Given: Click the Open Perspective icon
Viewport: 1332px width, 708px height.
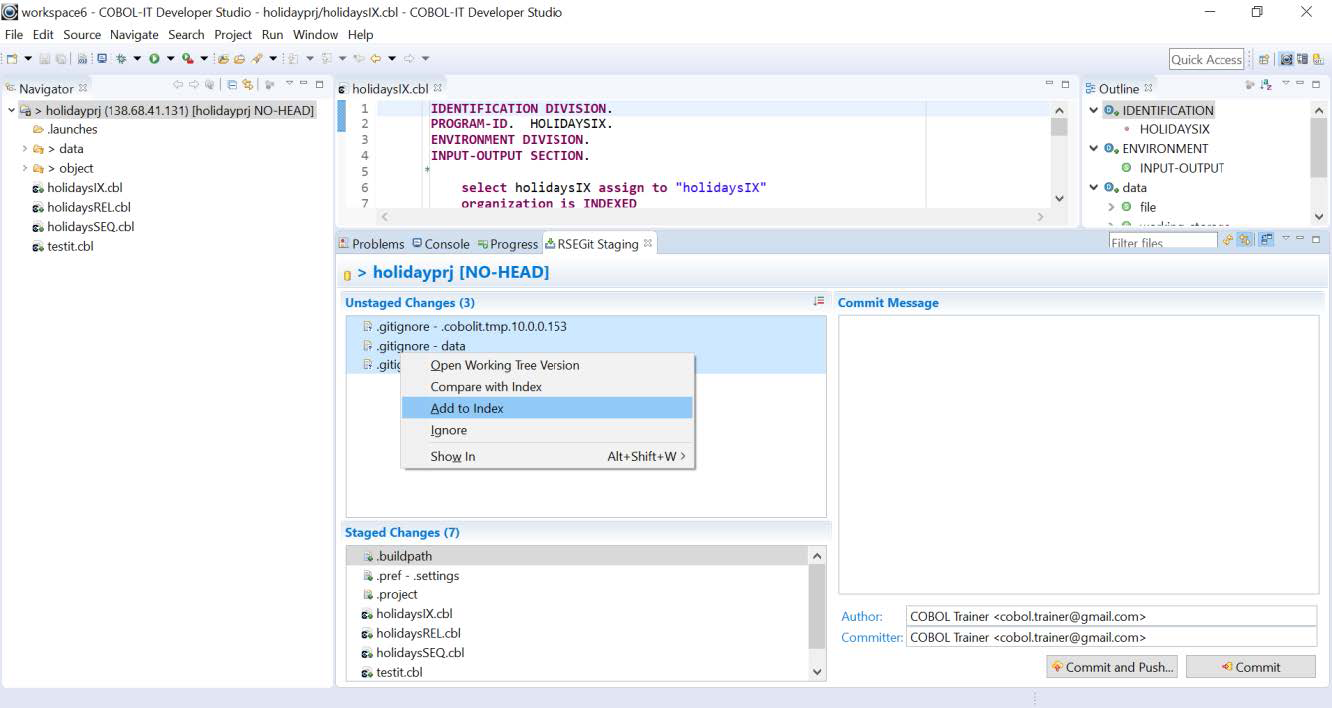Looking at the screenshot, I should click(x=1264, y=60).
